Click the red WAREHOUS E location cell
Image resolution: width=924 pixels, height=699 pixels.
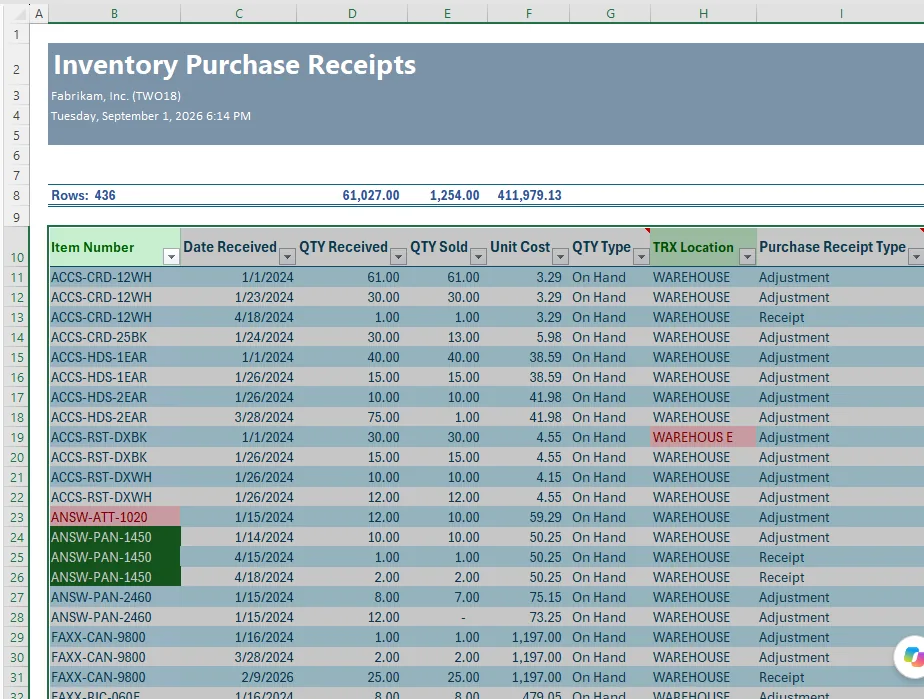[703, 437]
